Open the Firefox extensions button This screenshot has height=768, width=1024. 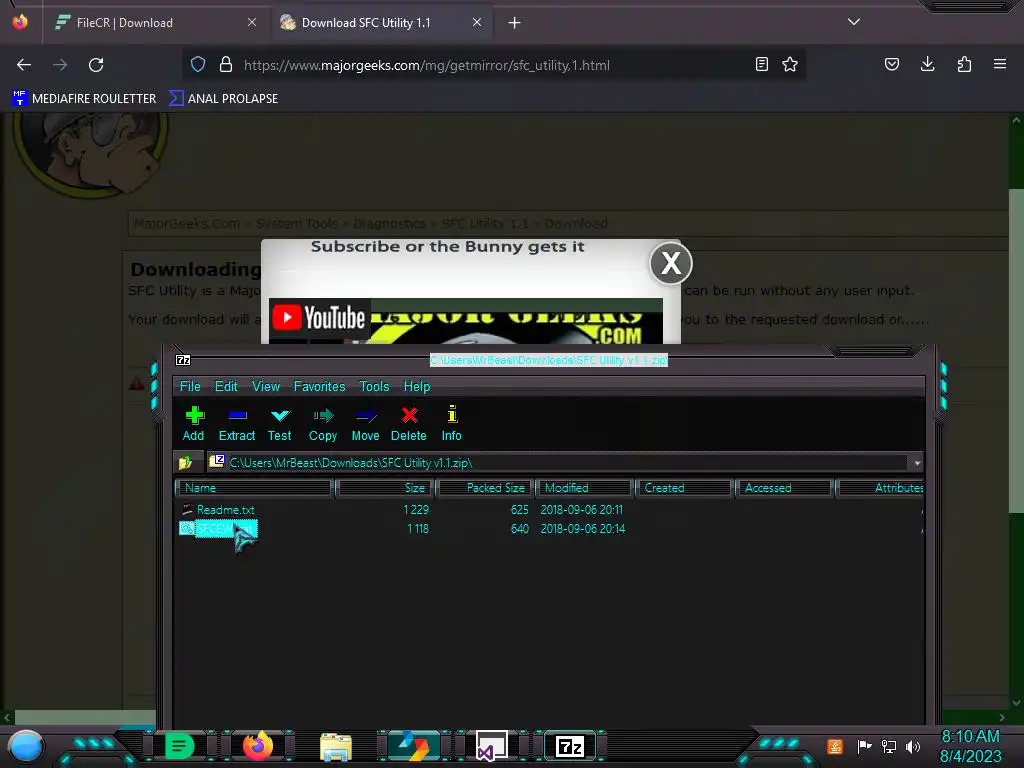pos(964,64)
